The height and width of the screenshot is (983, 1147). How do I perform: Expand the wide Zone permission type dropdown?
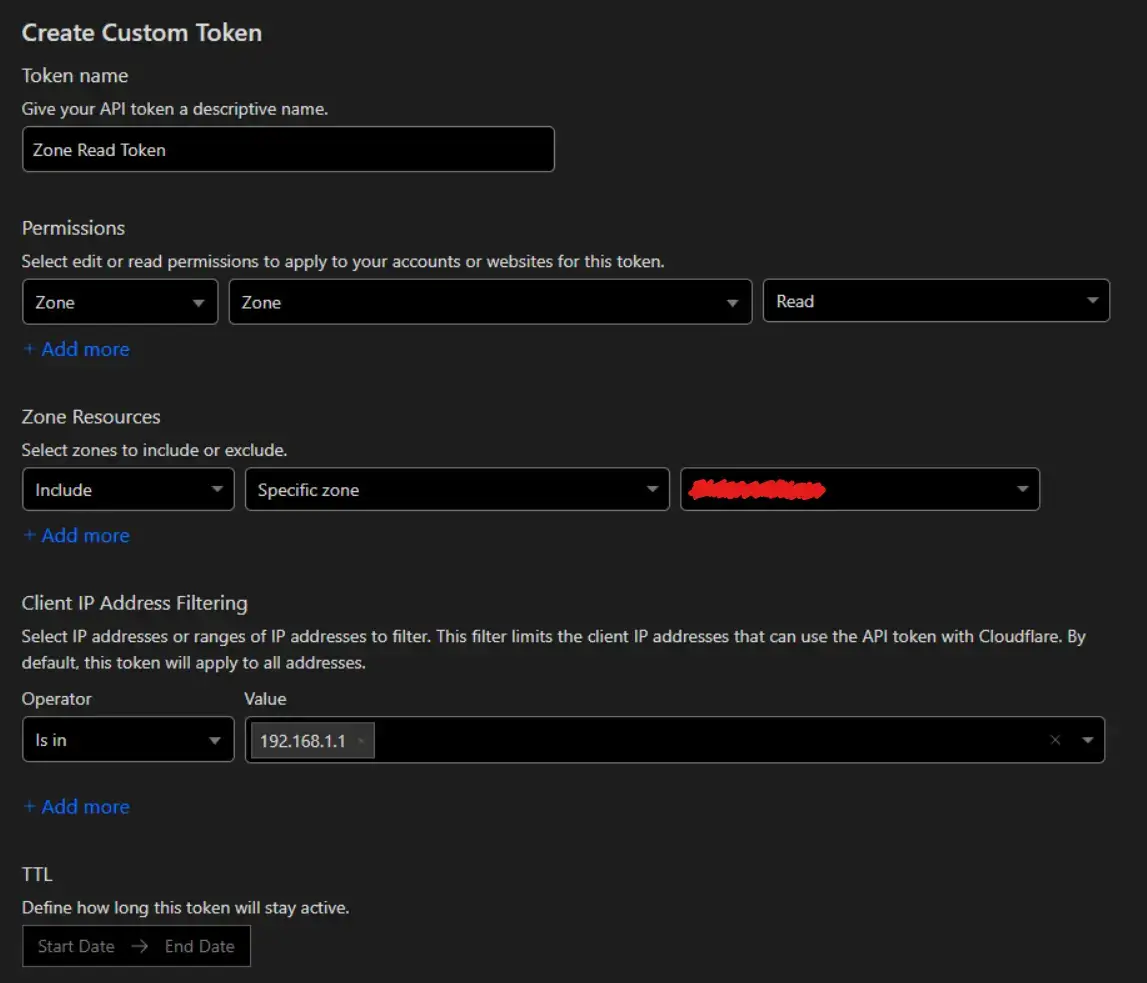pos(490,302)
